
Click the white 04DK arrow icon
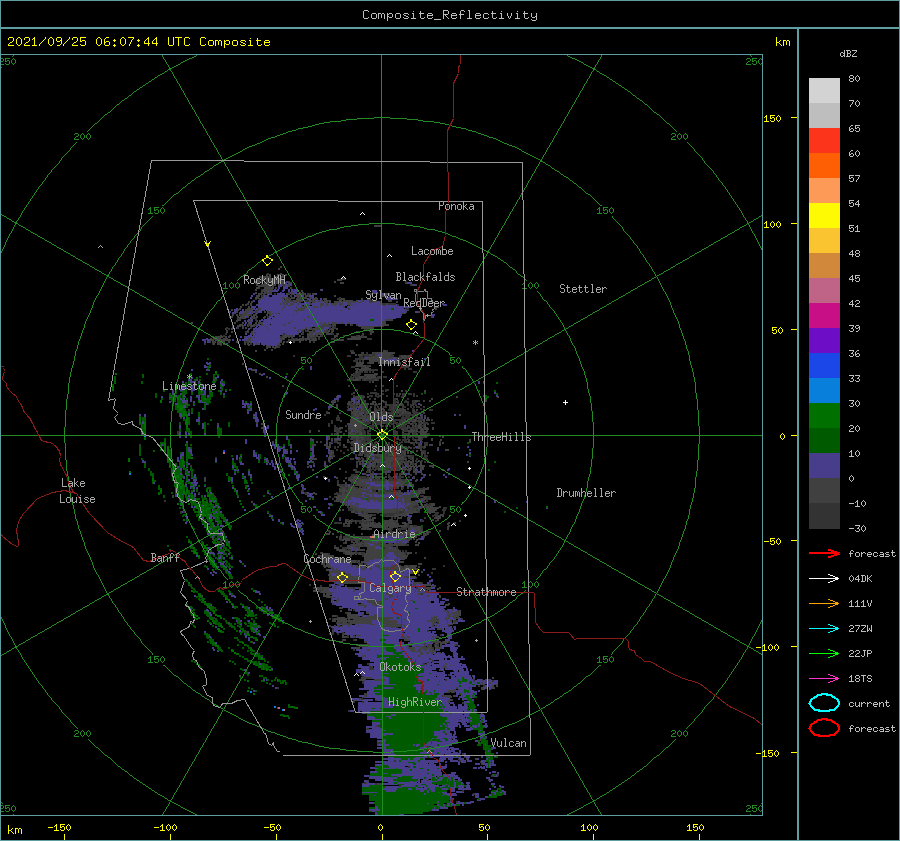point(824,578)
